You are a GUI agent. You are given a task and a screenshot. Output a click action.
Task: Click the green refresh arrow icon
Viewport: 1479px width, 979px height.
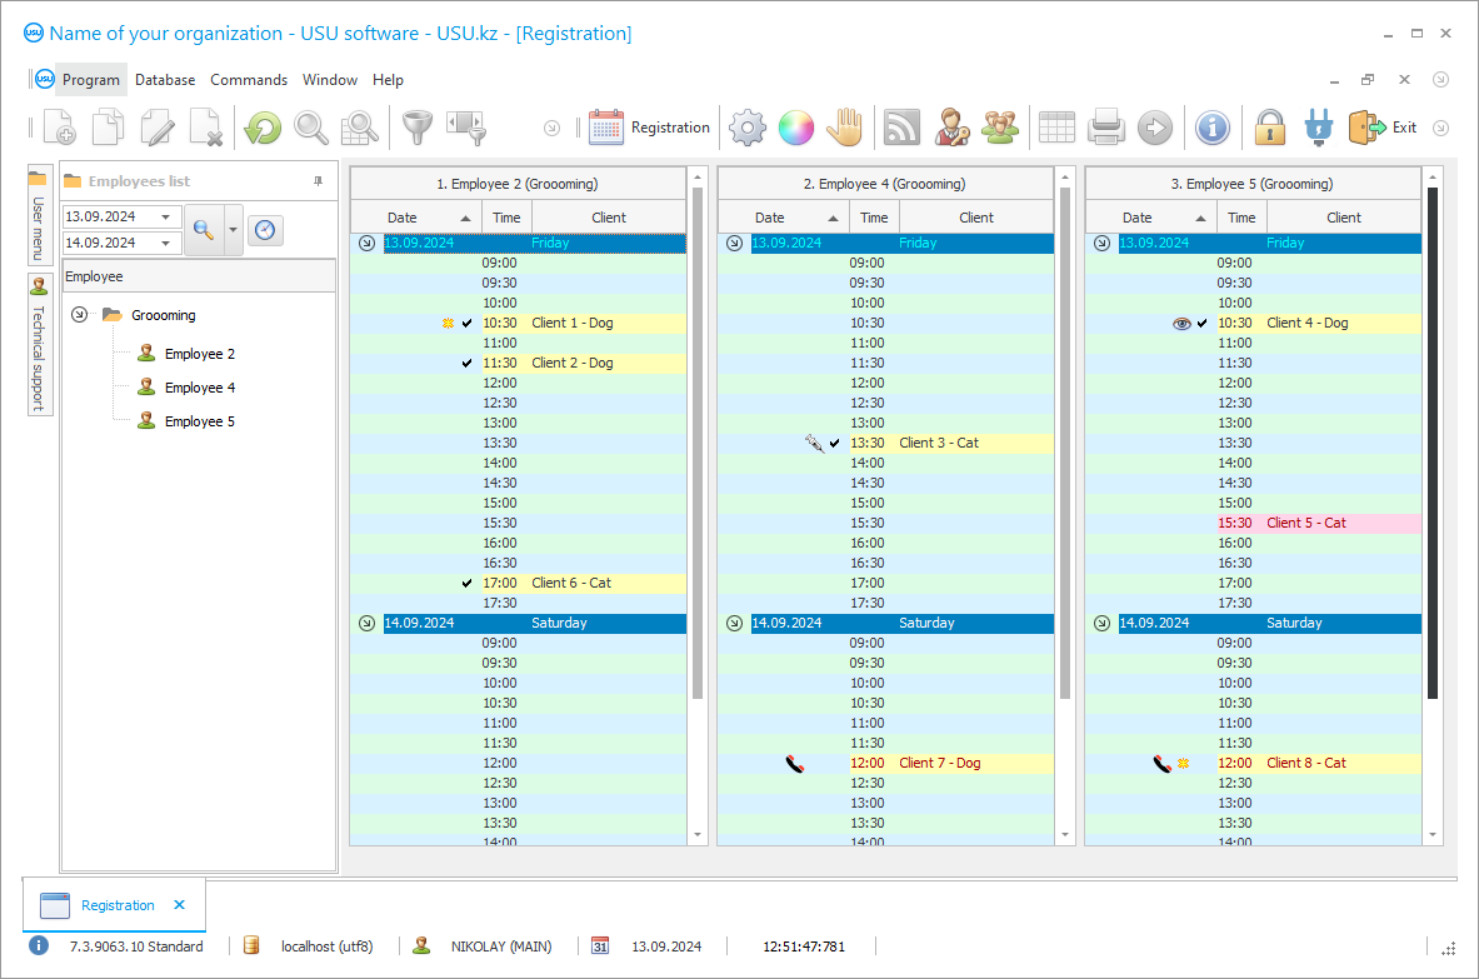point(261,127)
